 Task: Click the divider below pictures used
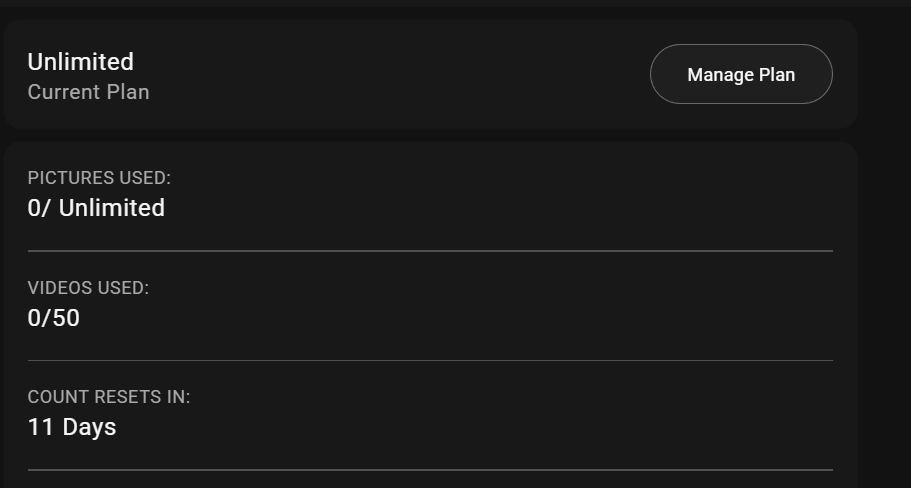coord(430,251)
